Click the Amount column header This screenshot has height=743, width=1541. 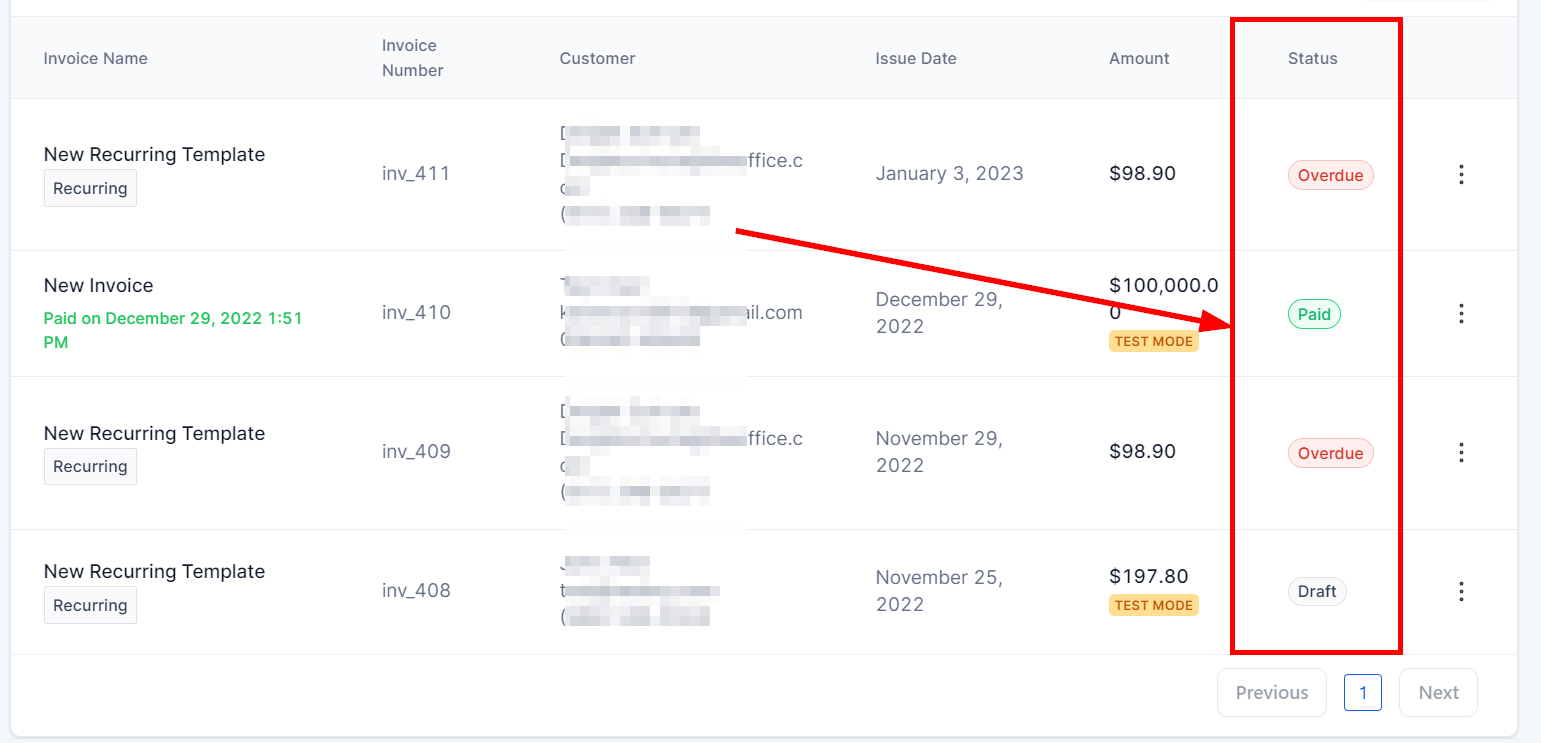pyautogui.click(x=1139, y=59)
